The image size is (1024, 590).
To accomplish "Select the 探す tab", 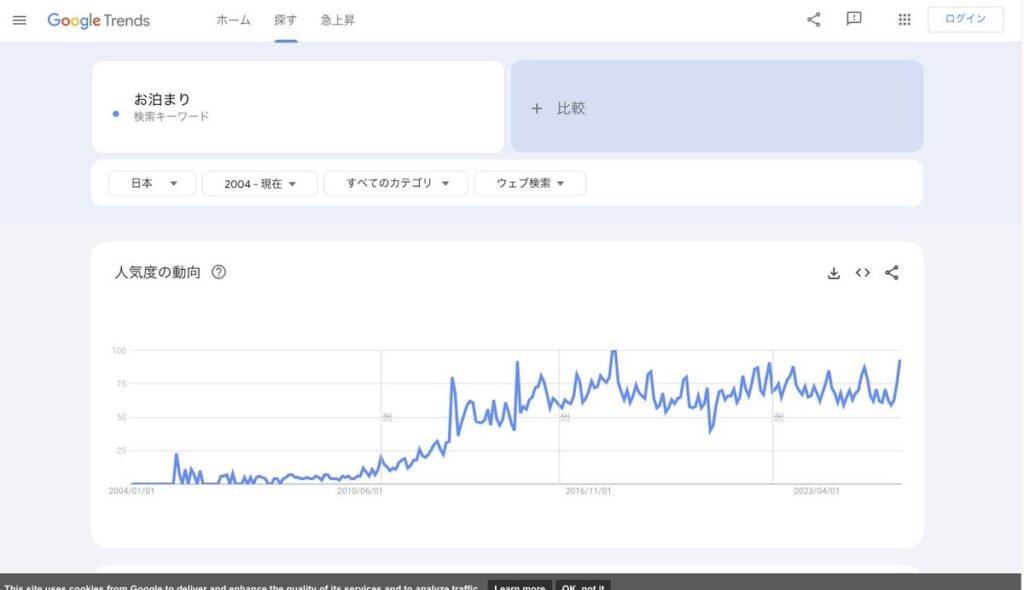I will pyautogui.click(x=286, y=20).
